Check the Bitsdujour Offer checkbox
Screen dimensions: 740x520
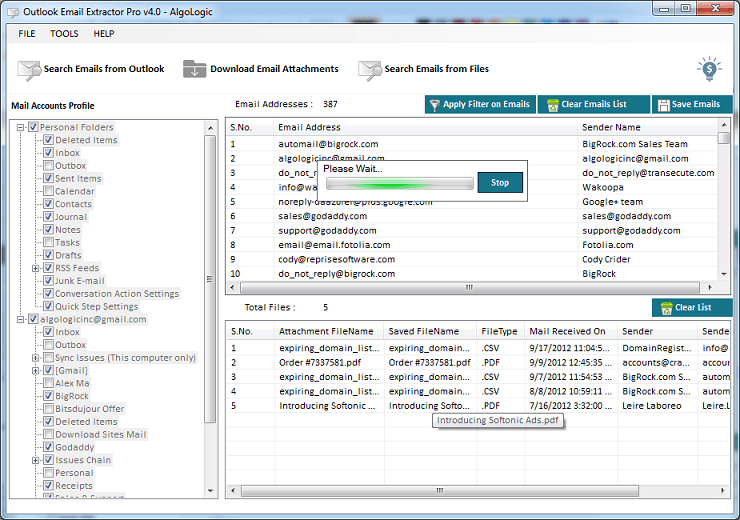(x=48, y=408)
